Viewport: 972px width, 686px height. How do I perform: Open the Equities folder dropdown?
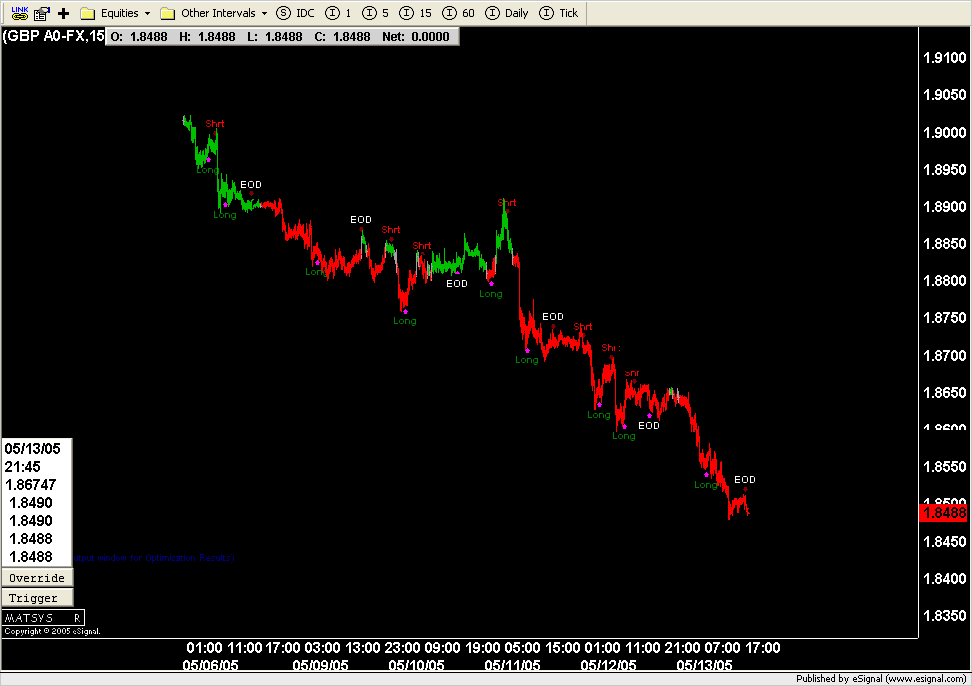pos(115,13)
